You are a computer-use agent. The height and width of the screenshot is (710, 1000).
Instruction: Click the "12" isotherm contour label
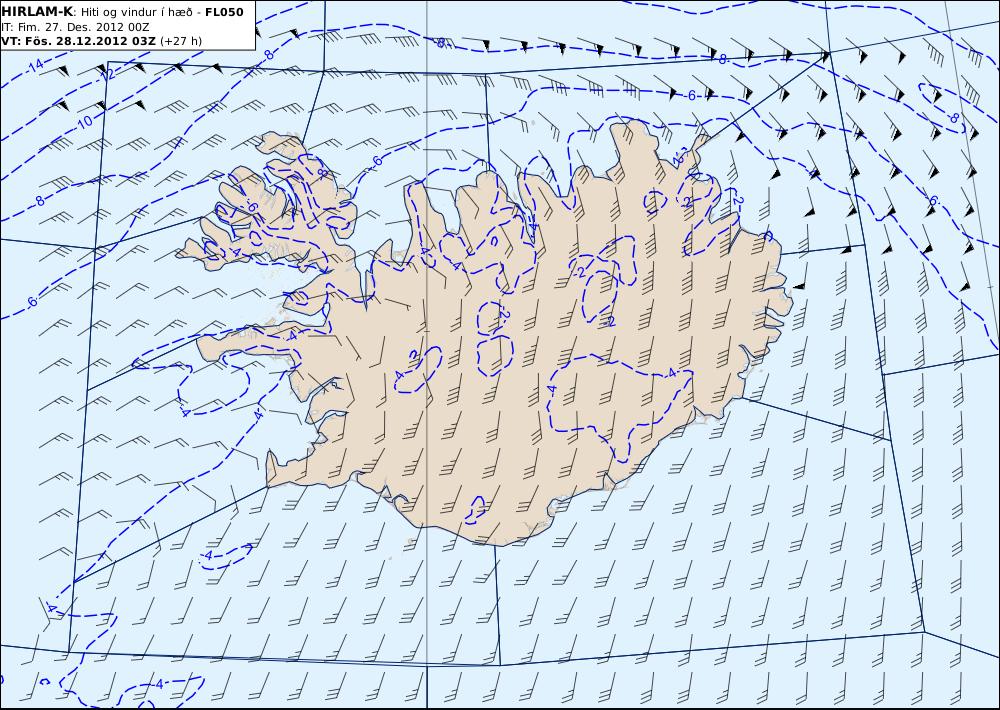(x=108, y=74)
